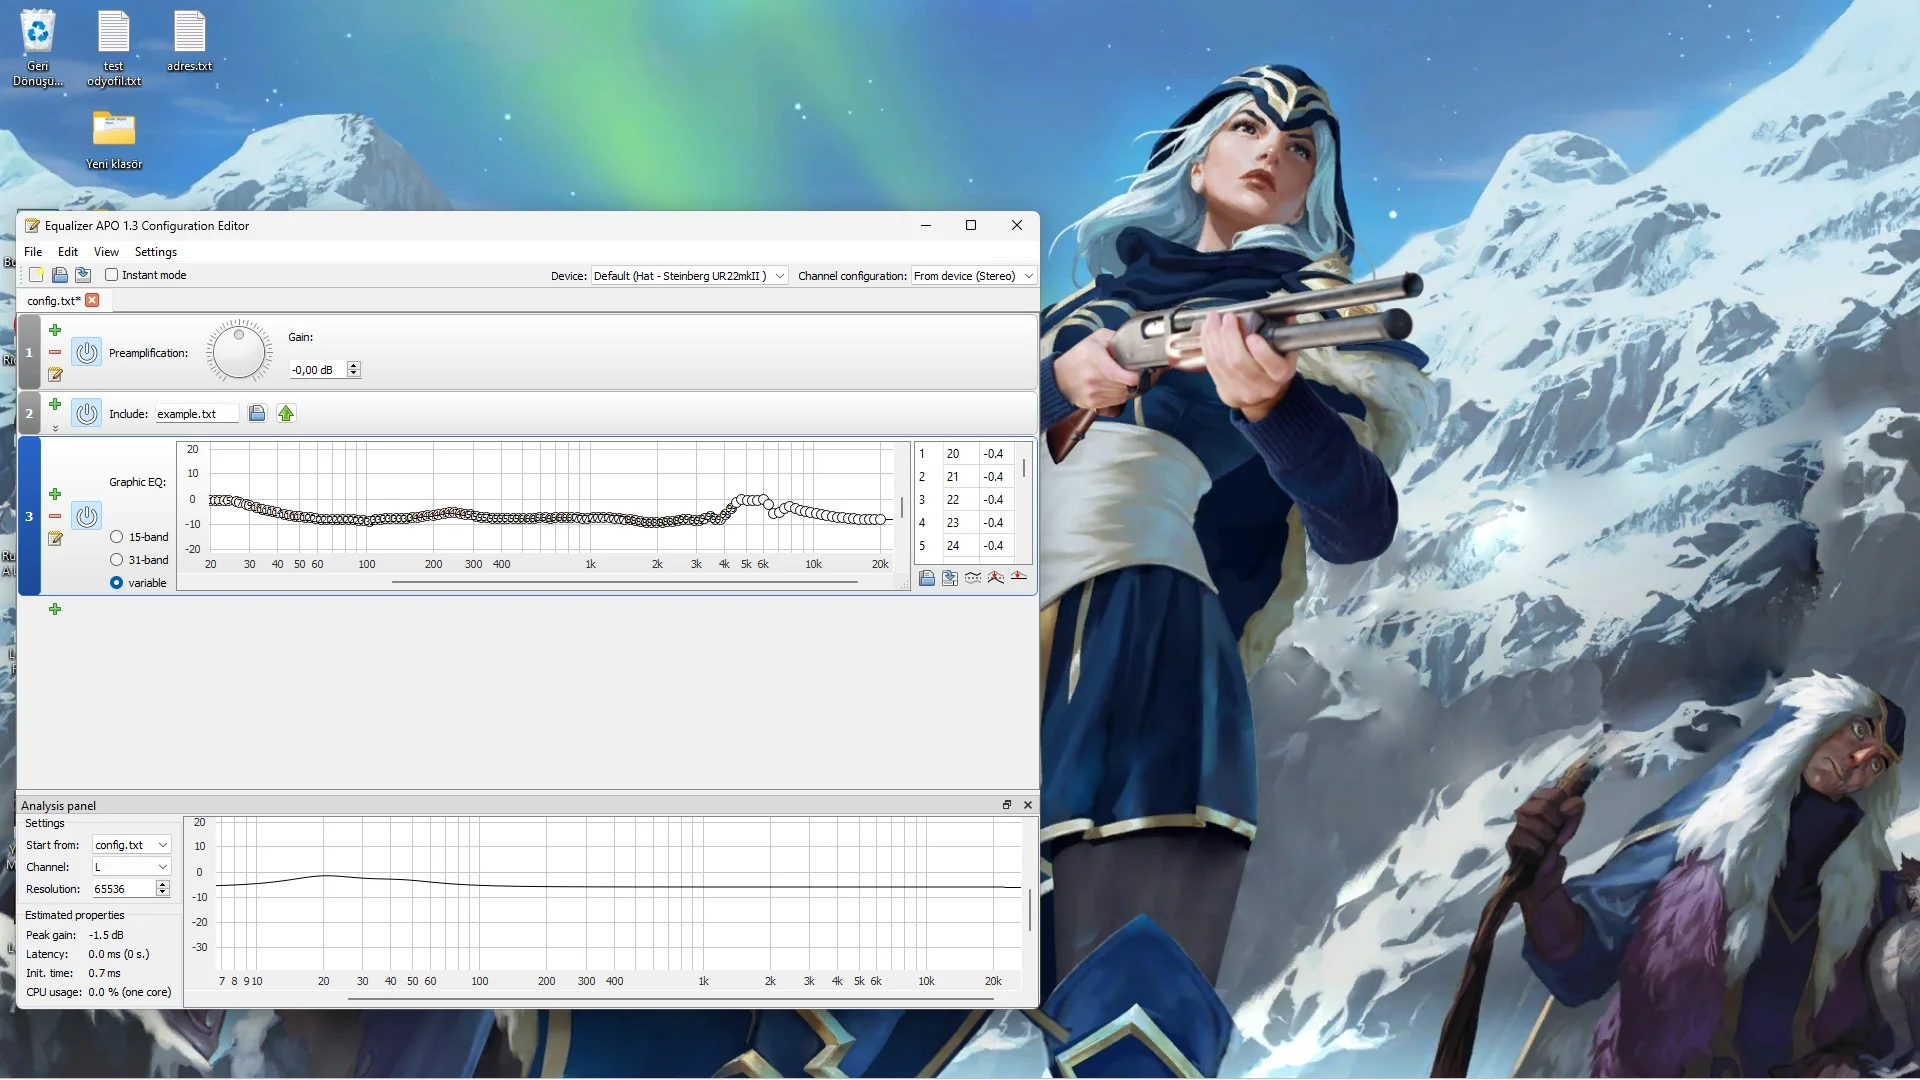This screenshot has width=1920, height=1080.
Task: Open the View menu
Action: [x=106, y=252]
